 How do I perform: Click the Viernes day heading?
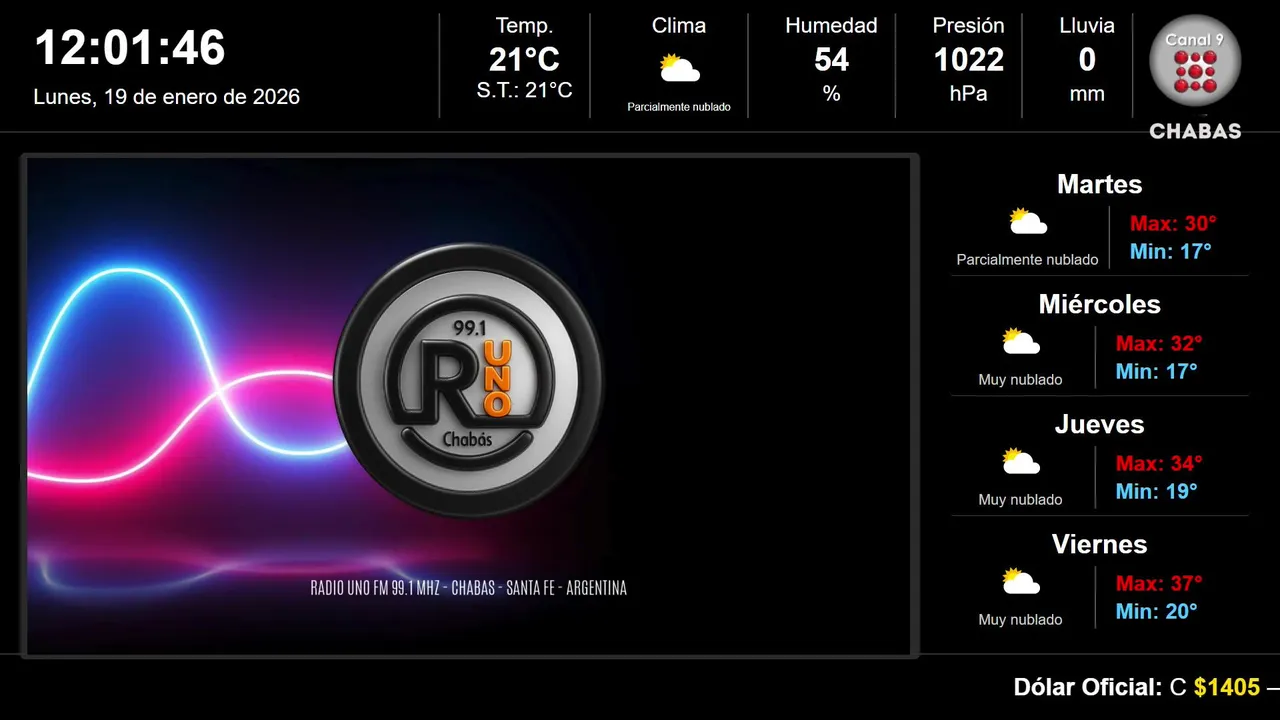[1099, 545]
